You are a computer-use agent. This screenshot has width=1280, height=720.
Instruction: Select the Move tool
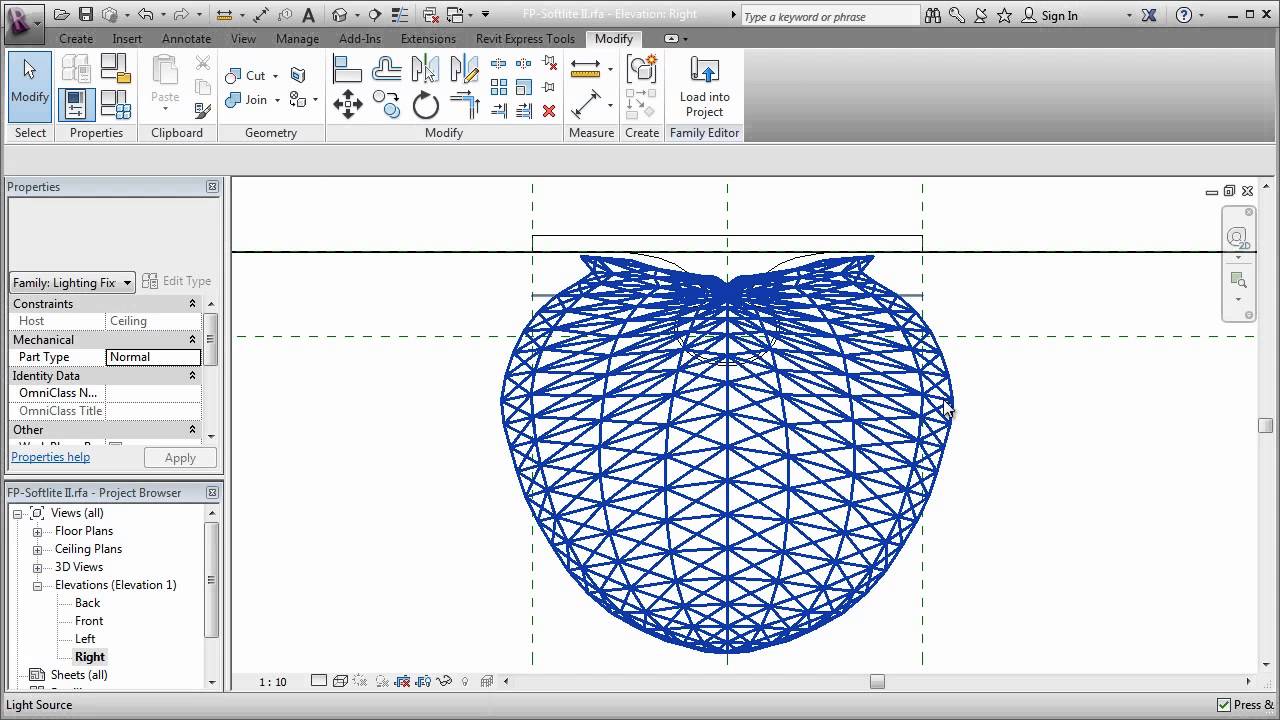click(x=347, y=104)
